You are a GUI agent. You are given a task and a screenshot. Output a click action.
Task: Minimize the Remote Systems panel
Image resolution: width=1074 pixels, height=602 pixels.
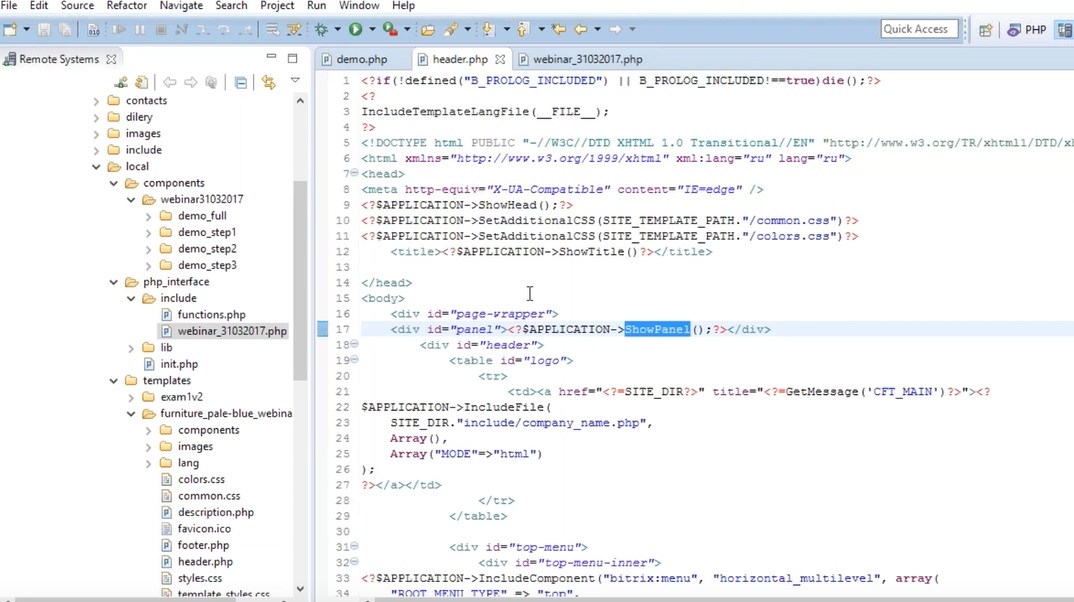pyautogui.click(x=271, y=58)
